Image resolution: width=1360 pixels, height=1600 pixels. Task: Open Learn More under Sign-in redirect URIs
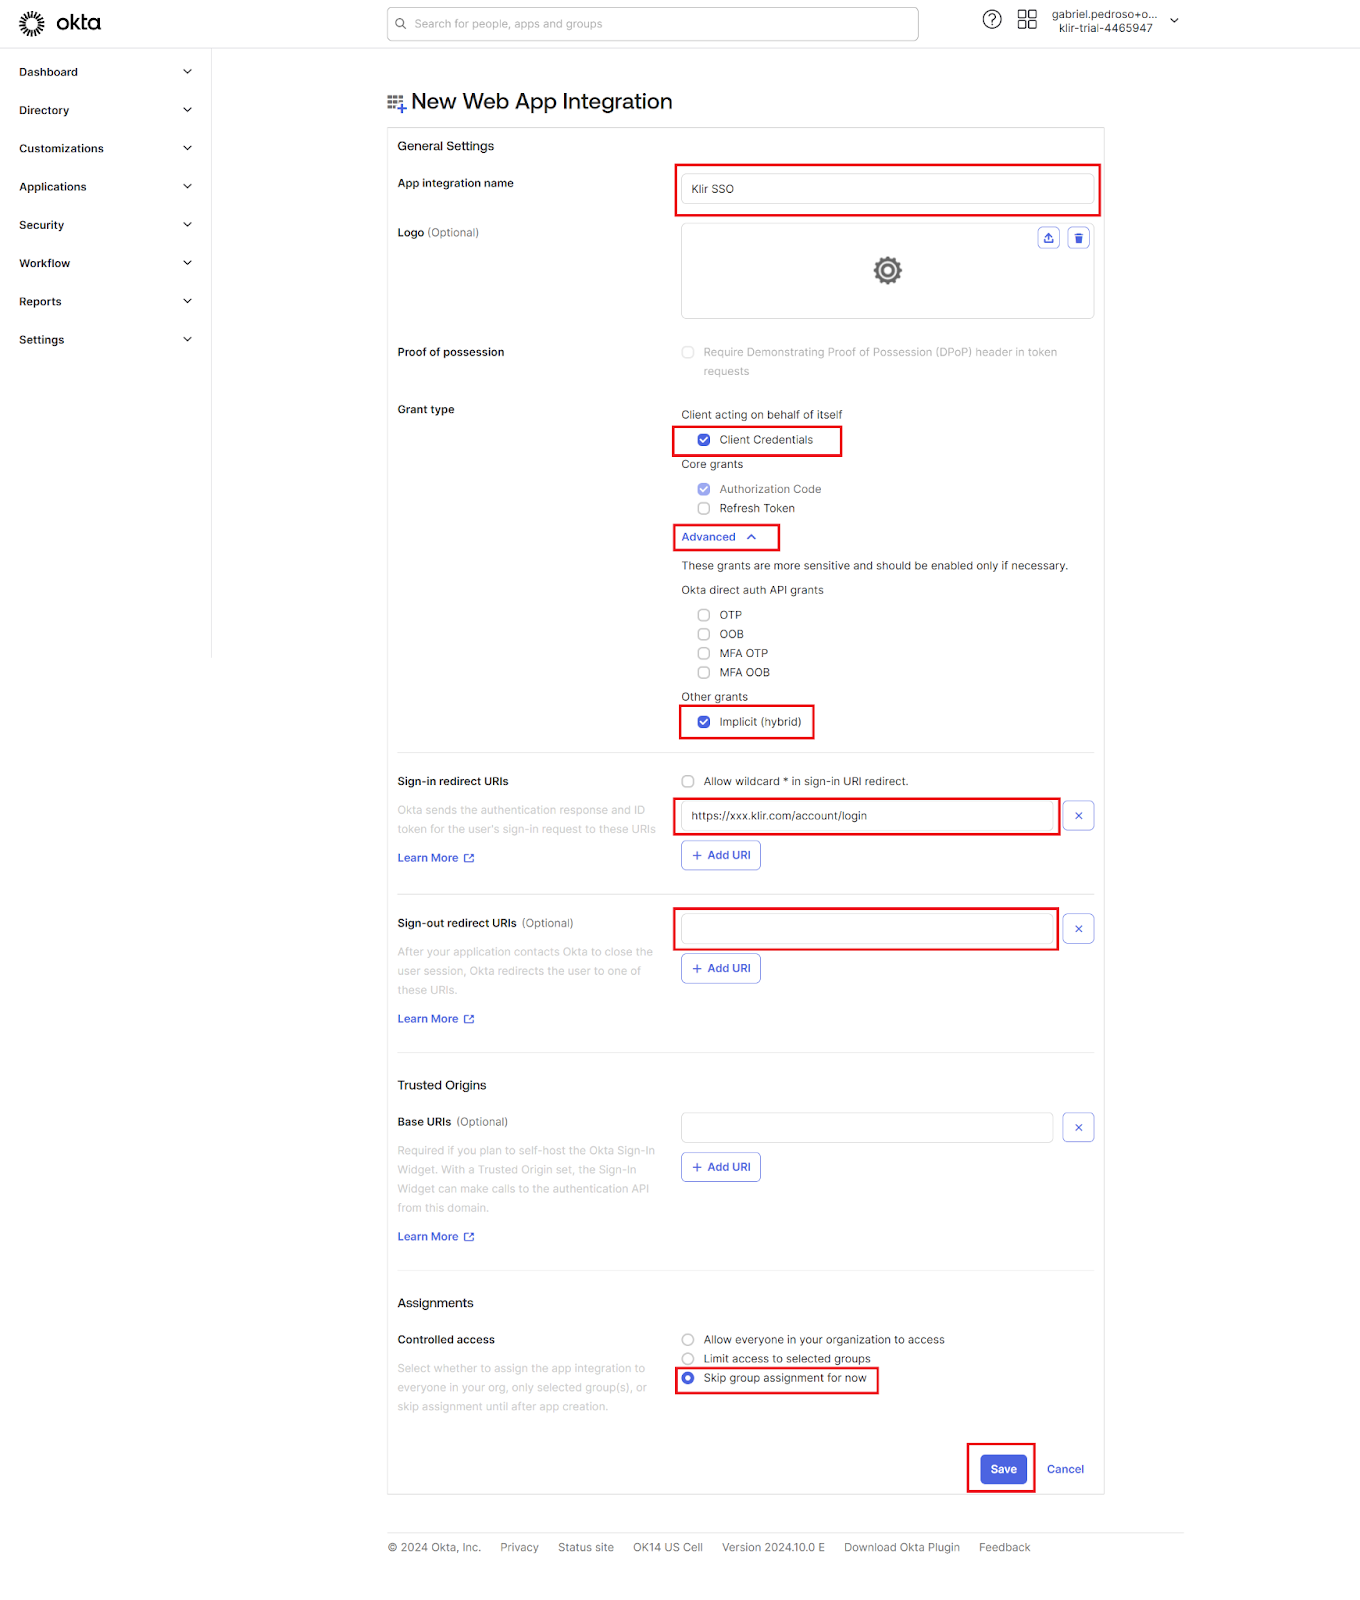coord(435,858)
